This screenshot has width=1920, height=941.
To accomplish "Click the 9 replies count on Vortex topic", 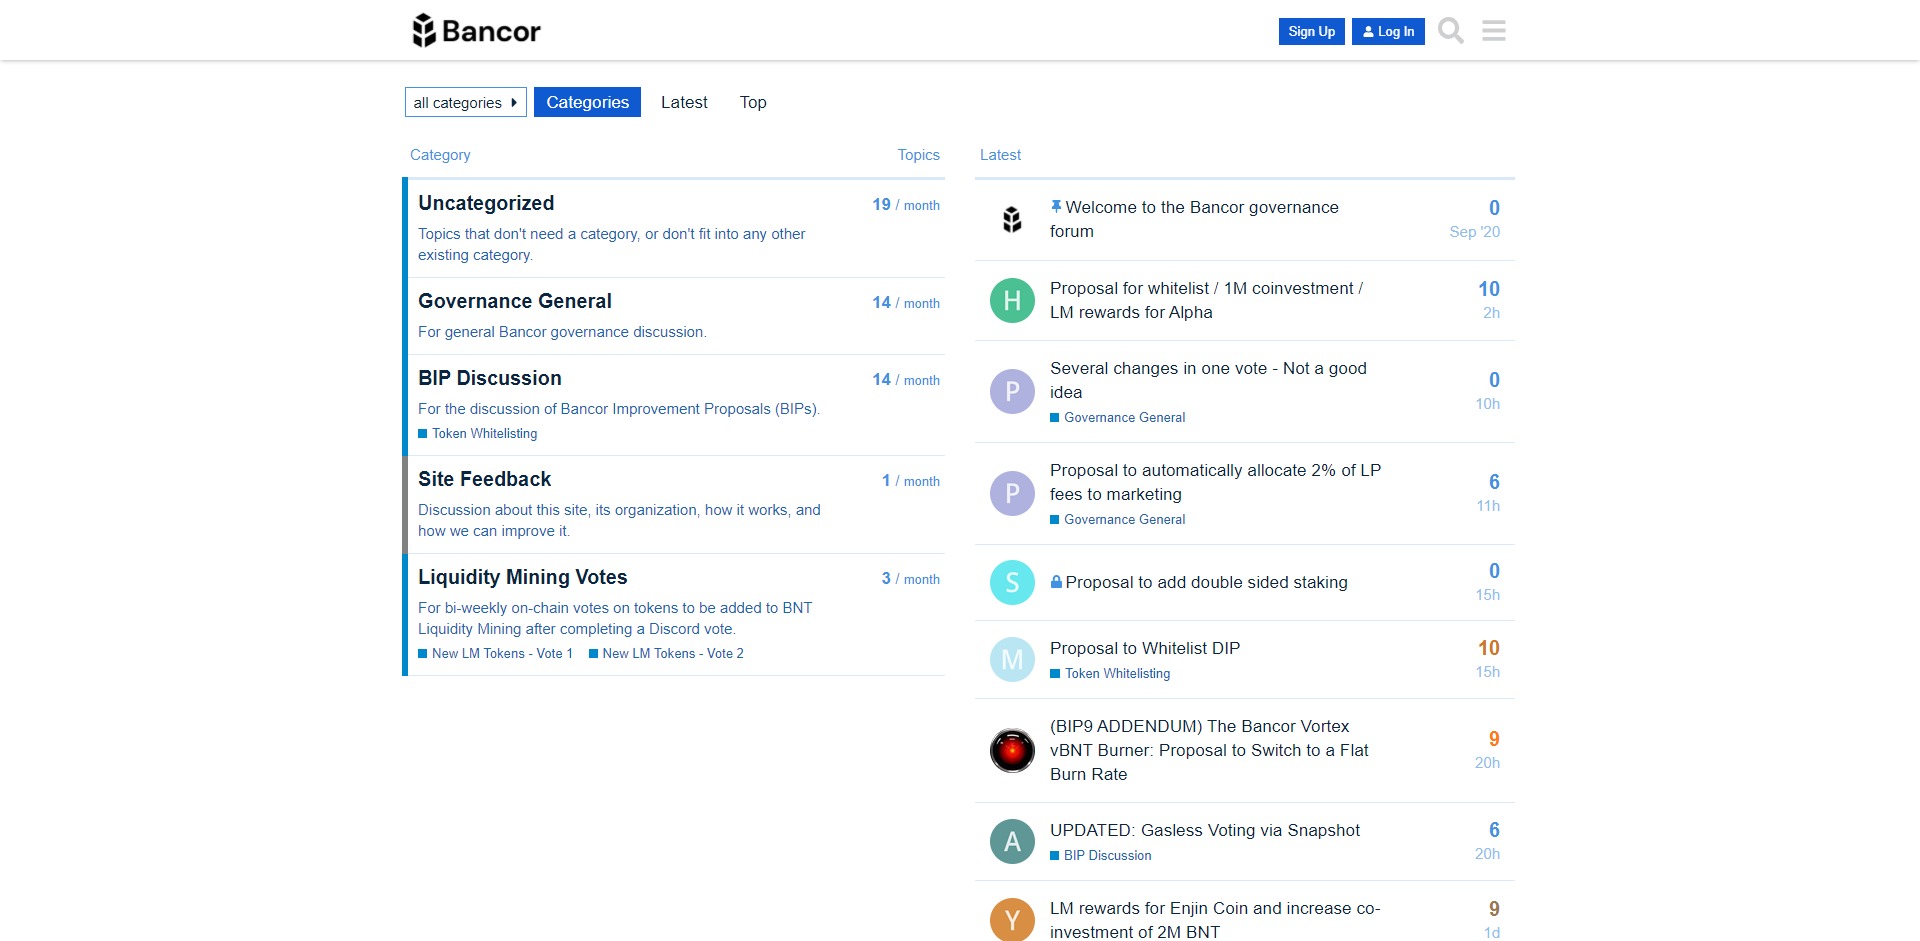I will pyautogui.click(x=1494, y=739).
